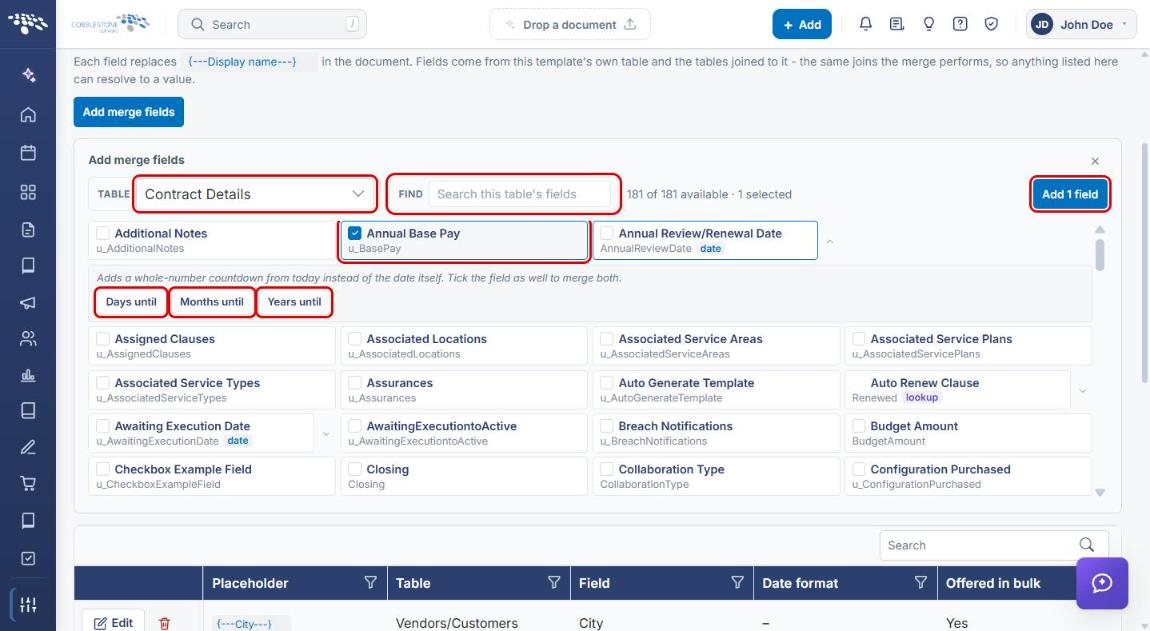Click the CobbleStone logo

pyautogui.click(x=110, y=23)
